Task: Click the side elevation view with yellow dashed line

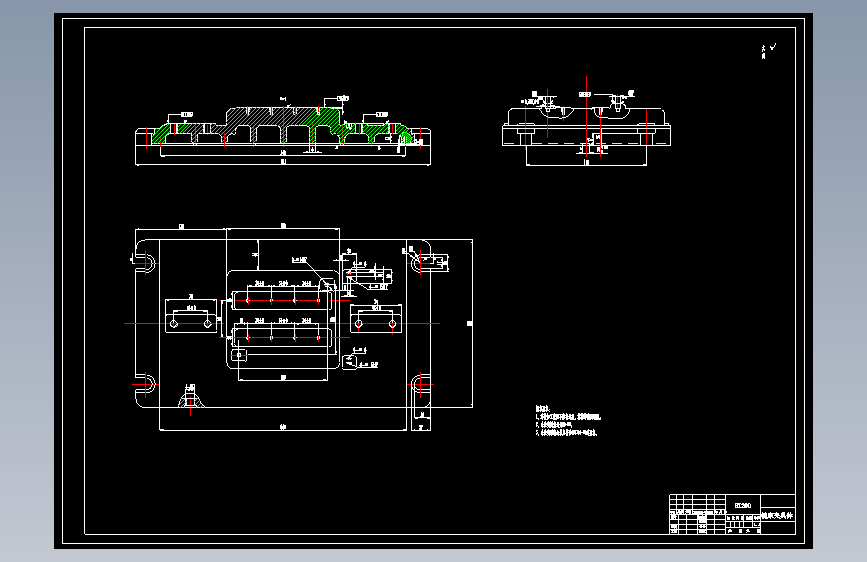Action: 586,126
